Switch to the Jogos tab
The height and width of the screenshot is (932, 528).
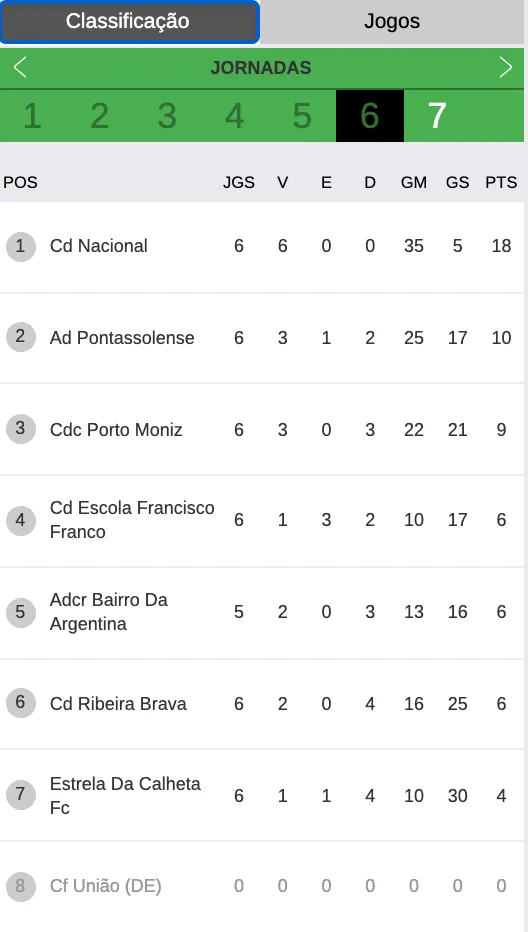(x=392, y=21)
